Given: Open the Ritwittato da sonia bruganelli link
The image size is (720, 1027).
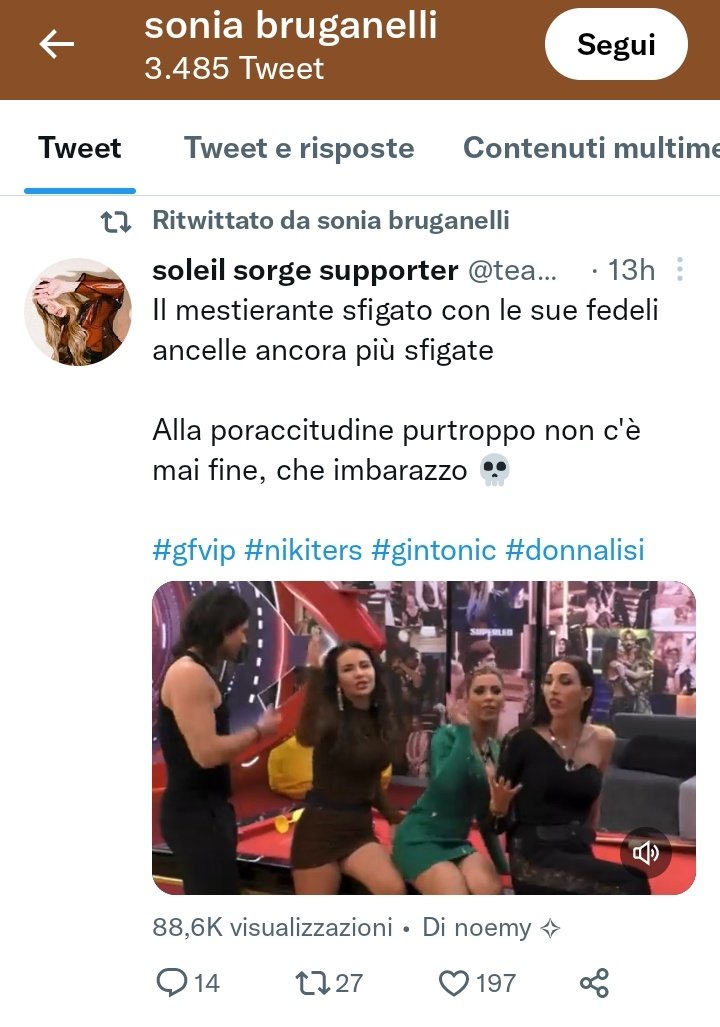Looking at the screenshot, I should 331,221.
